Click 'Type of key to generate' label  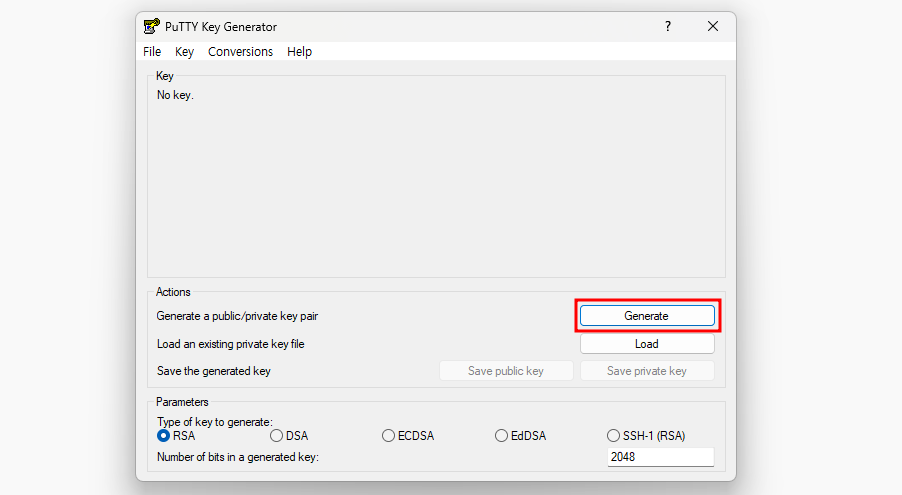point(215,422)
